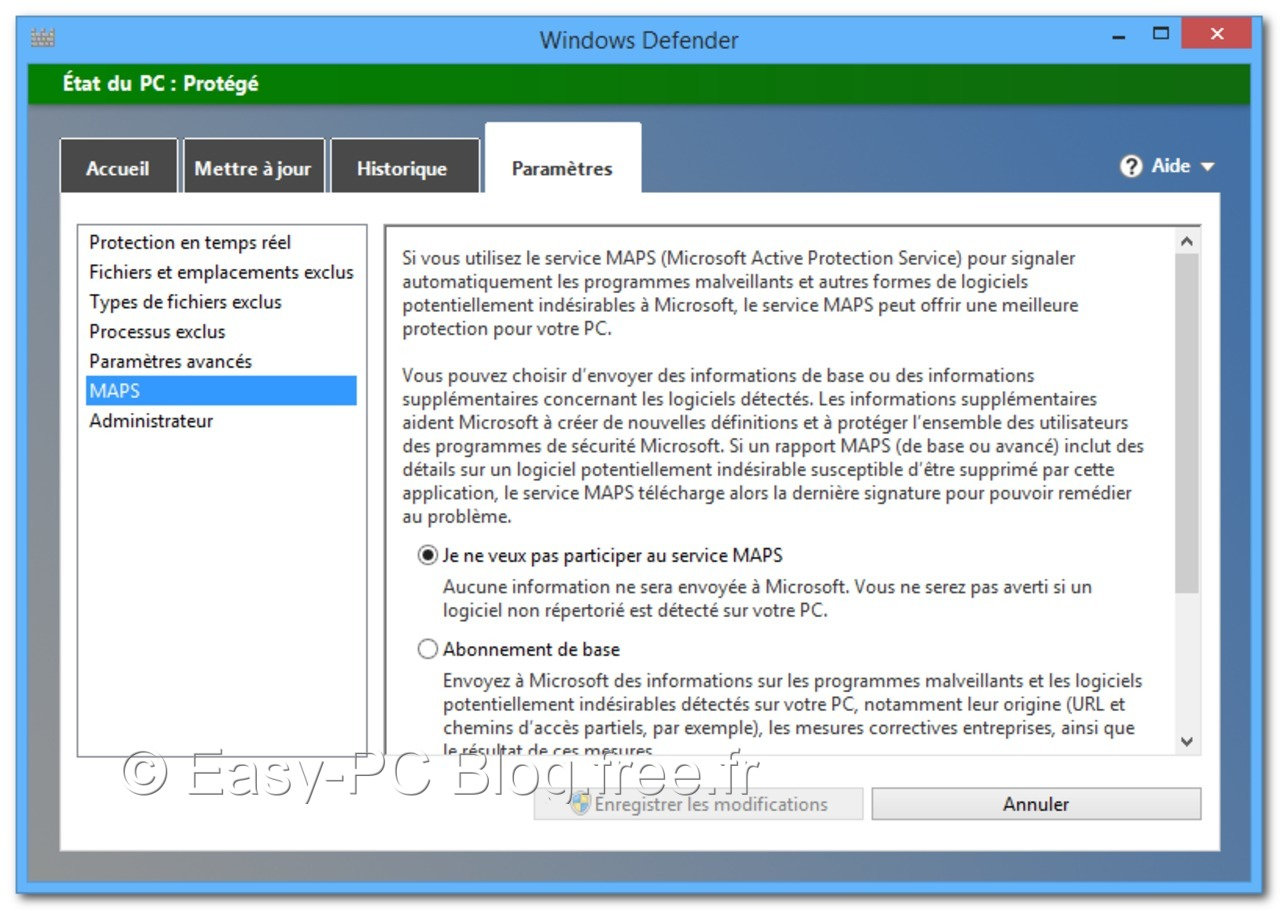Click the scroll up arrow
The height and width of the screenshot is (911, 1280).
1187,241
